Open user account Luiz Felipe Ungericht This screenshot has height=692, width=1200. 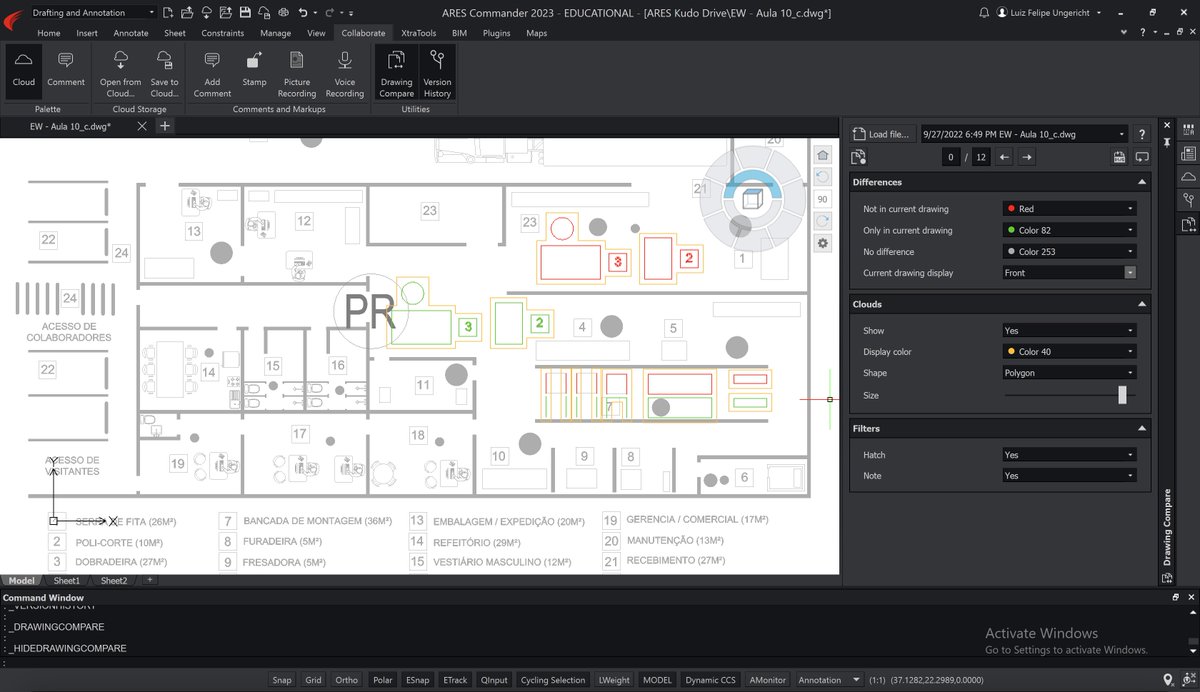pos(1047,13)
